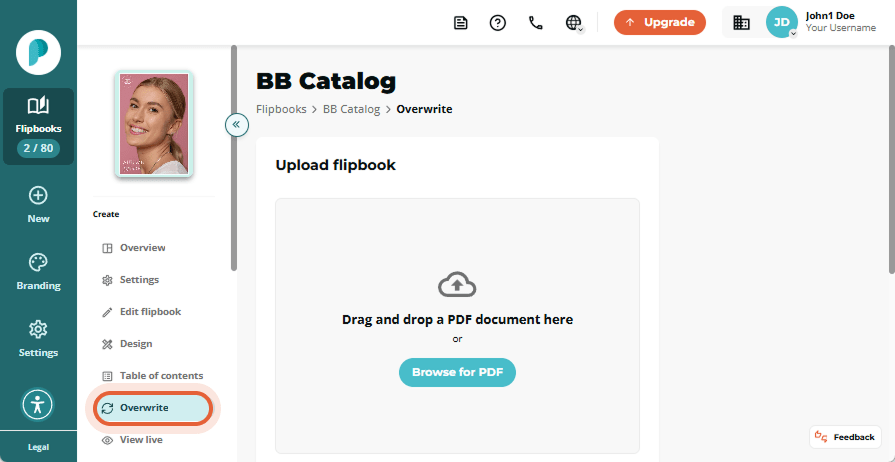Click the side panel vertical scrollbar
Image resolution: width=895 pixels, height=462 pixels.
point(233,157)
